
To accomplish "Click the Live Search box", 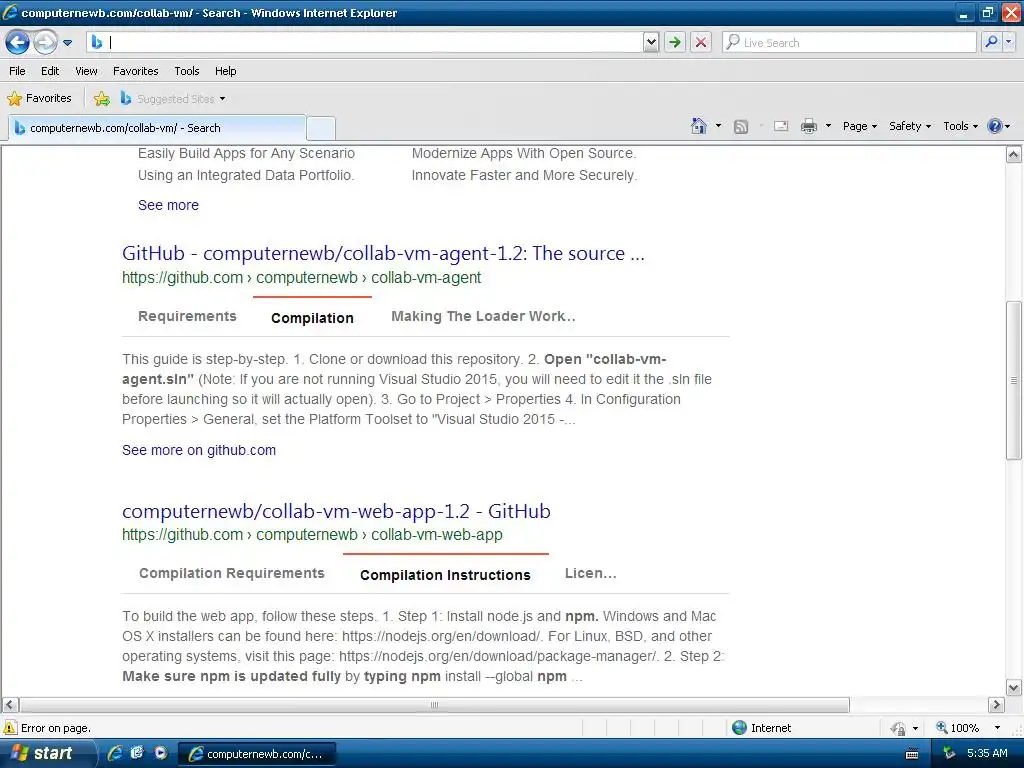I will [x=849, y=42].
